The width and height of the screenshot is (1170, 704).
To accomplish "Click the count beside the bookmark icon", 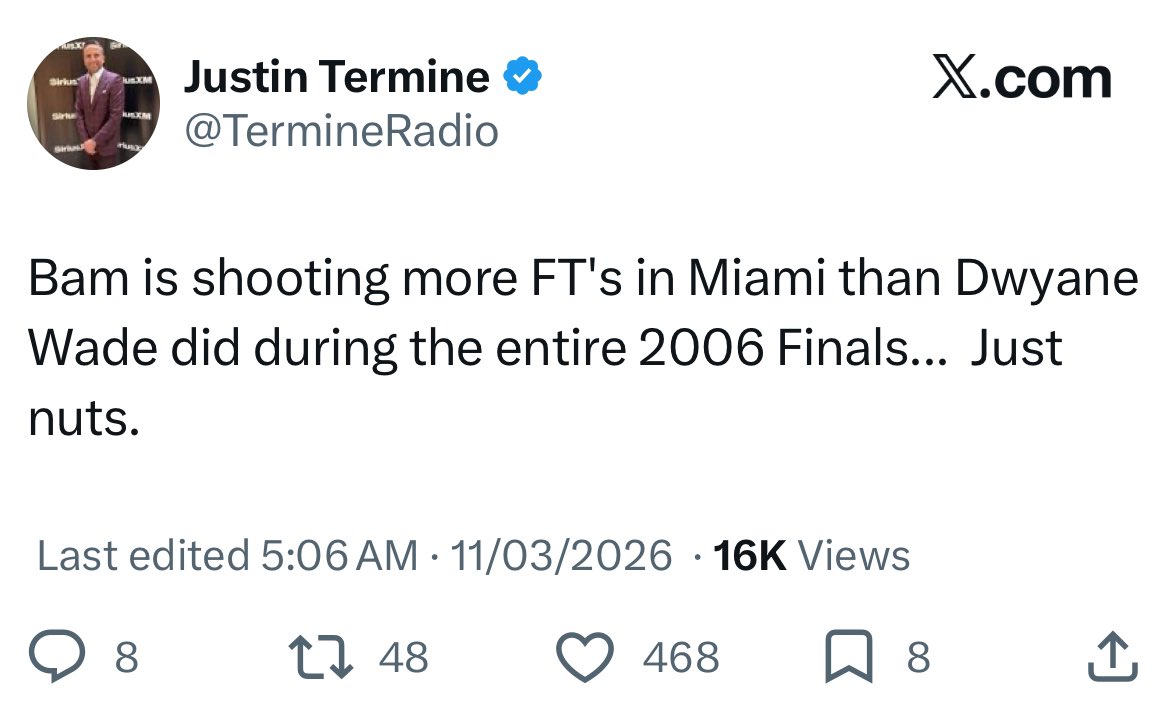I will pos(918,658).
